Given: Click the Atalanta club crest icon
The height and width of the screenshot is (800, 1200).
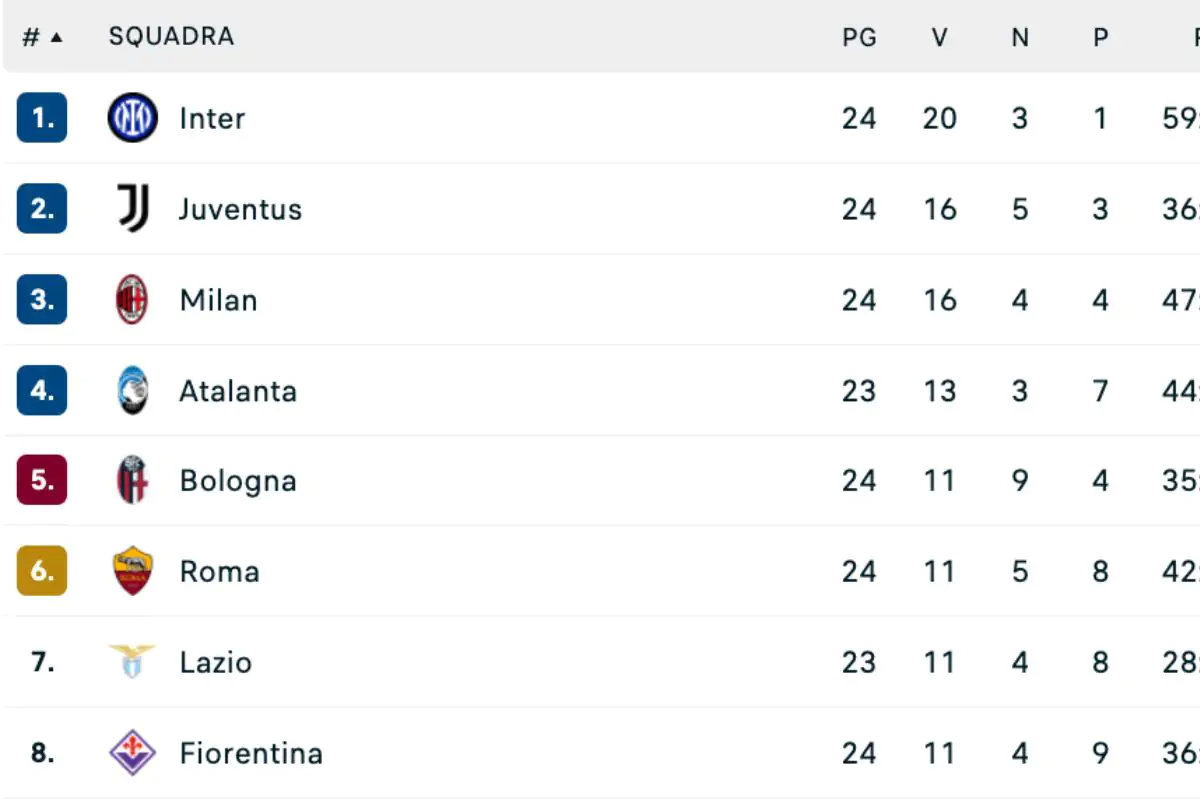Looking at the screenshot, I should click(132, 390).
